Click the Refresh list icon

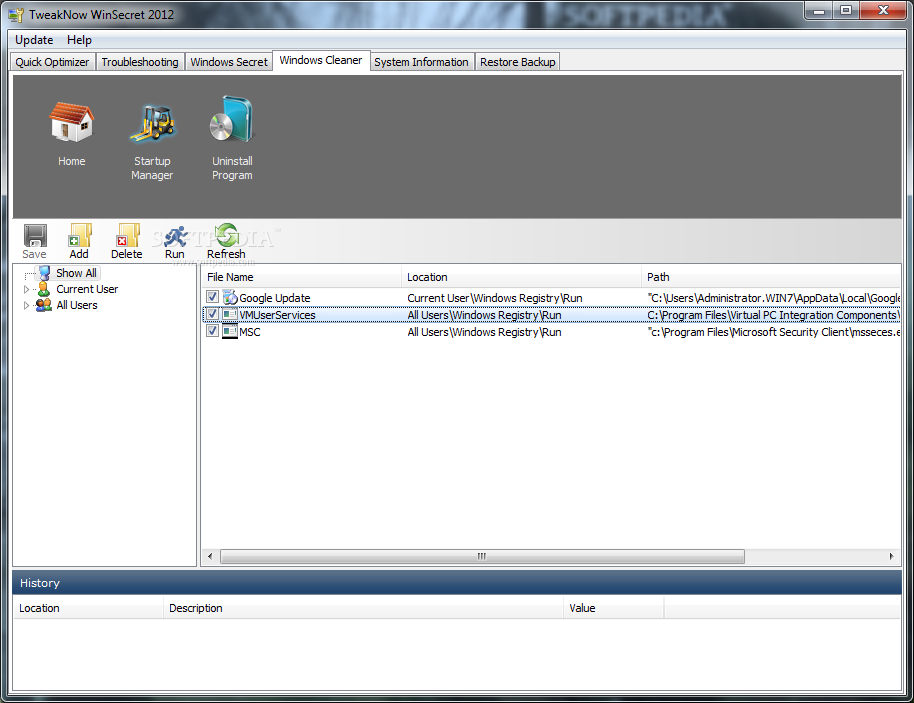tap(226, 235)
